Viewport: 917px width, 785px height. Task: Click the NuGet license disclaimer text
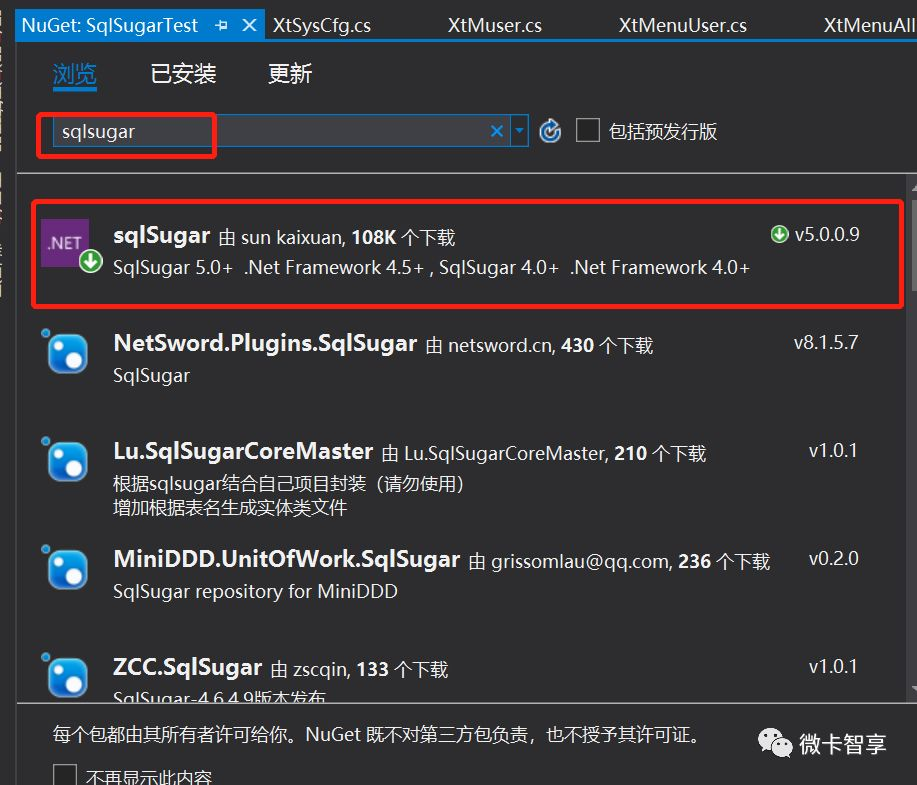[x=377, y=734]
